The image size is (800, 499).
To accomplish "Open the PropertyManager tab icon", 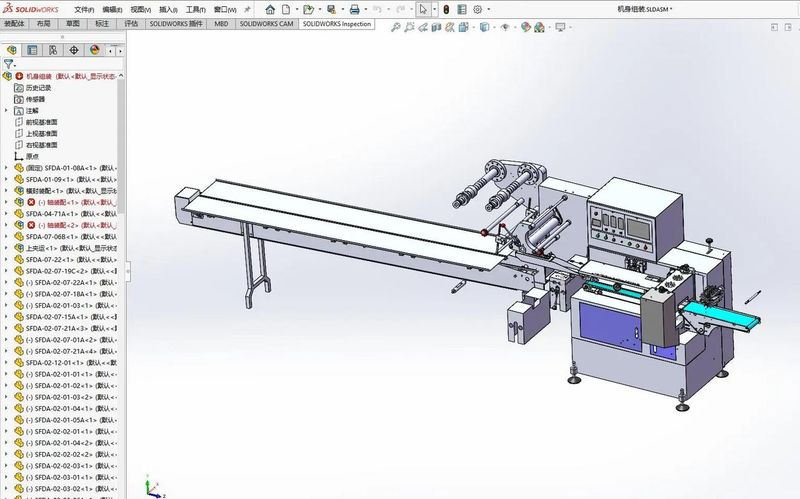I will pos(32,50).
